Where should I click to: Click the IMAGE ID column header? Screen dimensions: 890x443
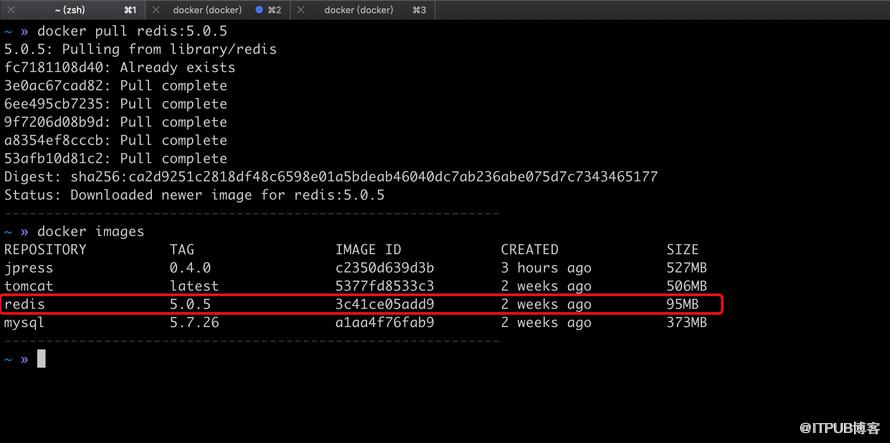tap(368, 249)
